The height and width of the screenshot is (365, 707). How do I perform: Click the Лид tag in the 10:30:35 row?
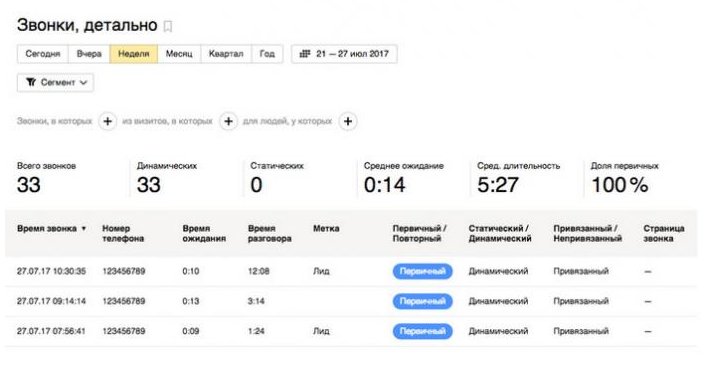pyautogui.click(x=321, y=271)
